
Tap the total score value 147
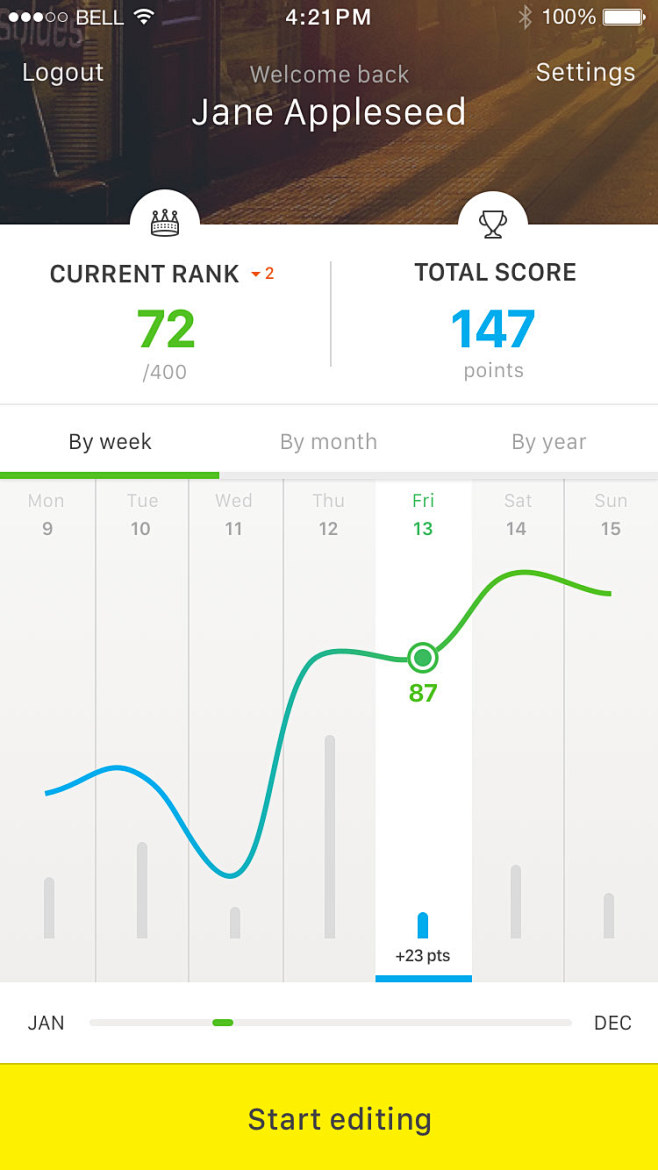pyautogui.click(x=493, y=329)
